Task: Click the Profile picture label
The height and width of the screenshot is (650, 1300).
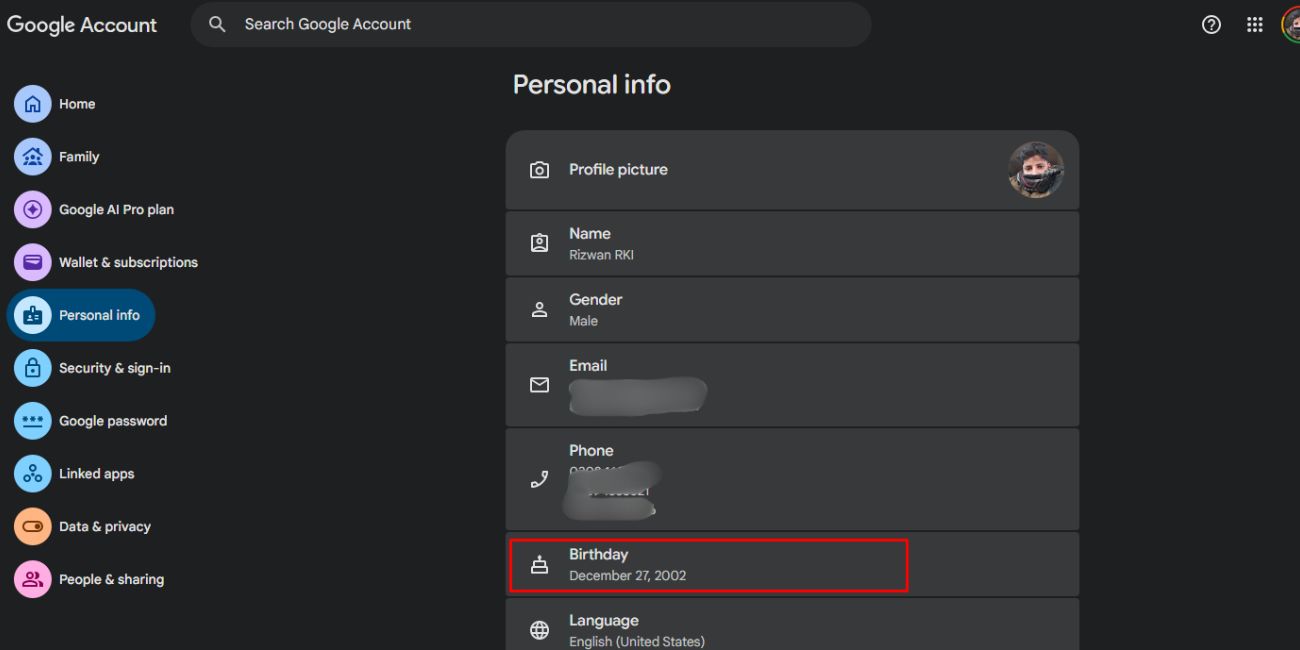Action: tap(618, 170)
